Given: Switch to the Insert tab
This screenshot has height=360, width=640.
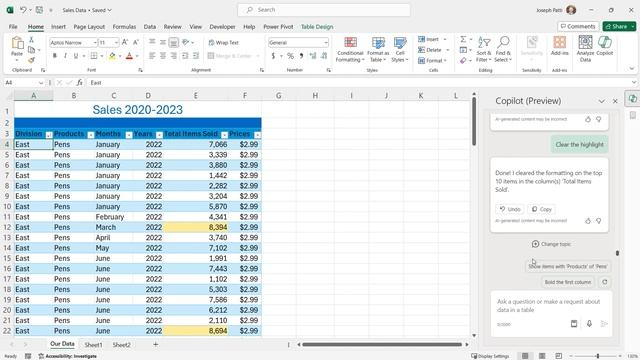Looking at the screenshot, I should 58,27.
